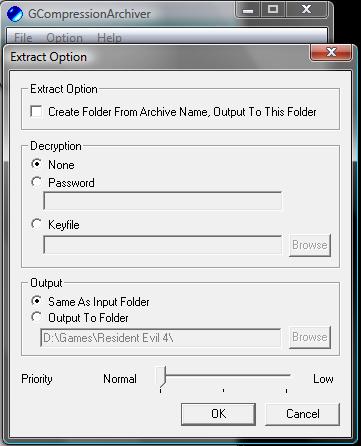This screenshot has width=361, height=446.
Task: Enable Create Folder From Archive Name checkbox
Action: (36, 112)
